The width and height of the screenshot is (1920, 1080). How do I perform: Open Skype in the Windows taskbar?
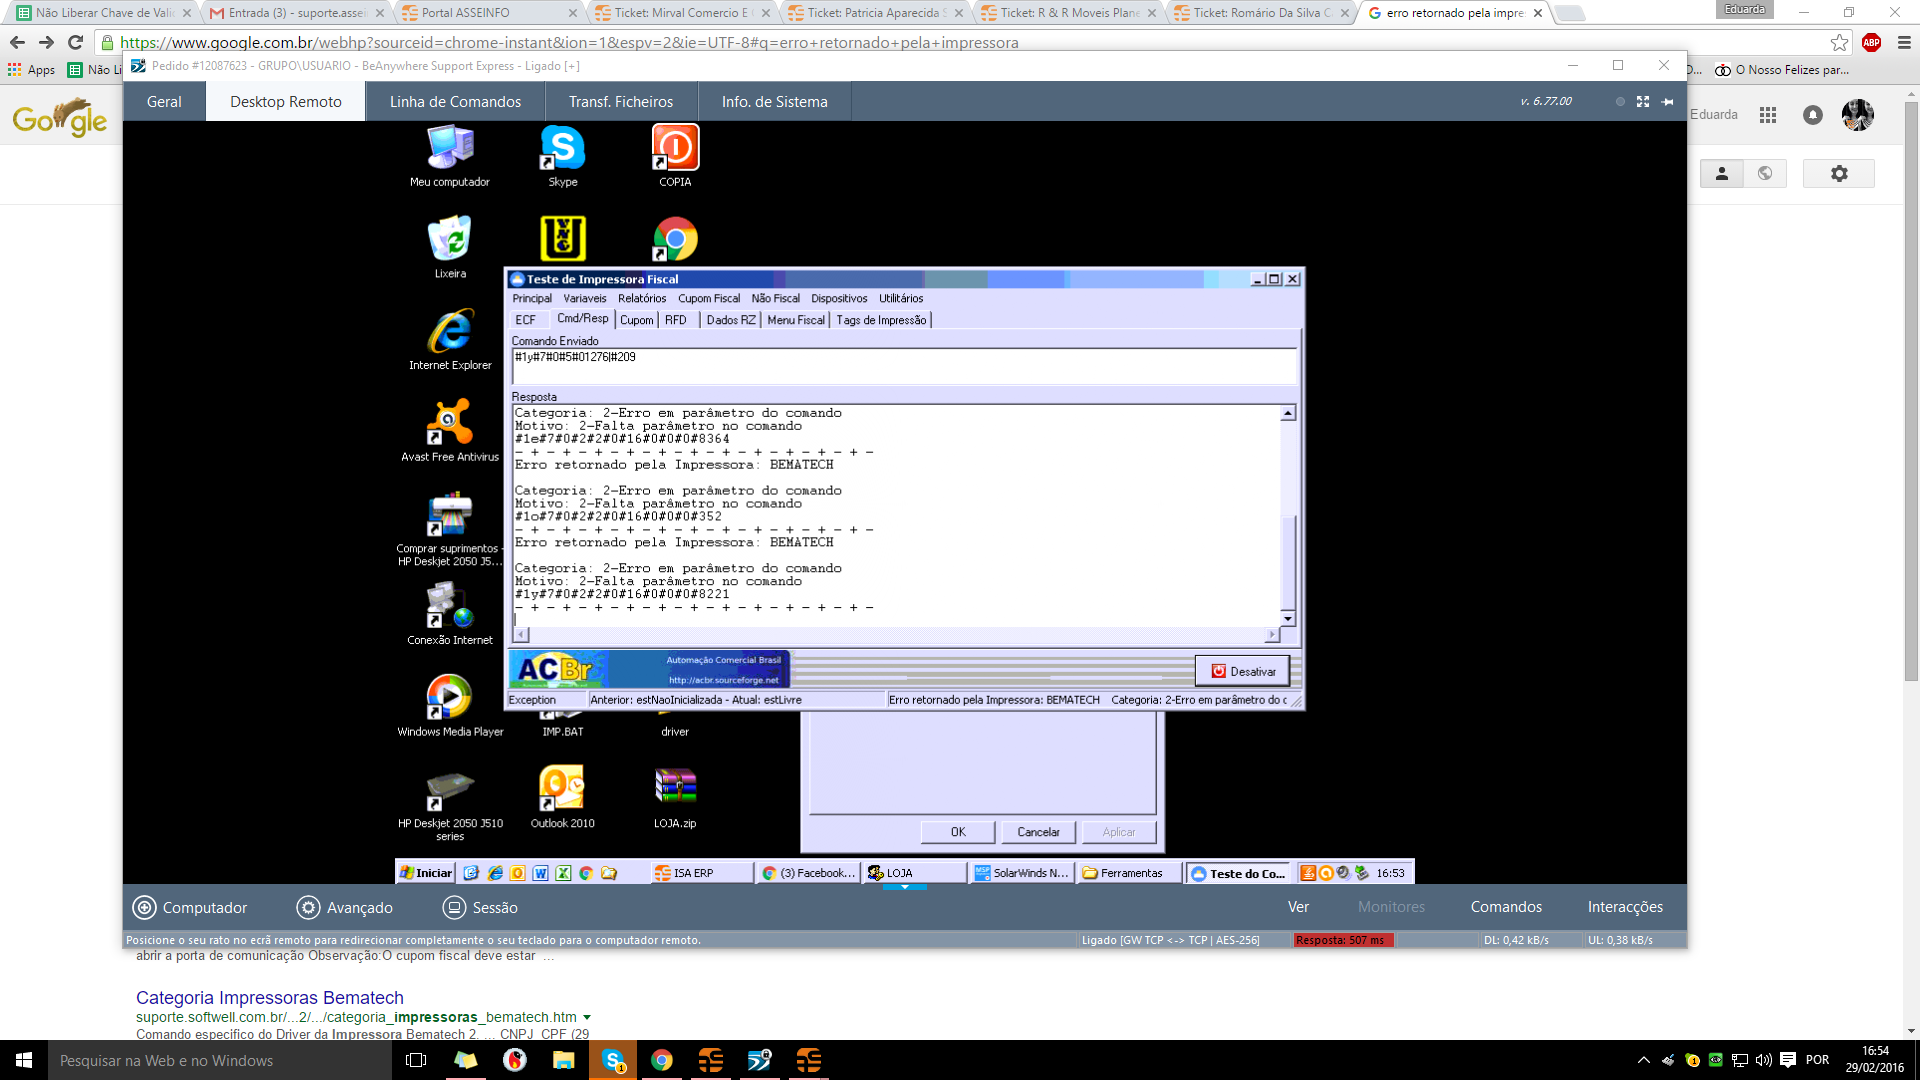(x=613, y=1060)
